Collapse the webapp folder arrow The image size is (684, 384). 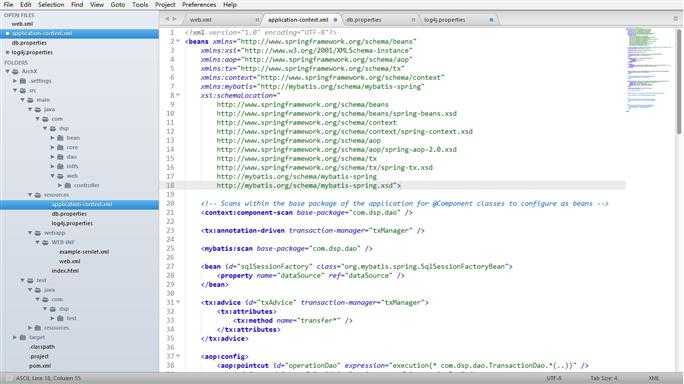coord(30,233)
